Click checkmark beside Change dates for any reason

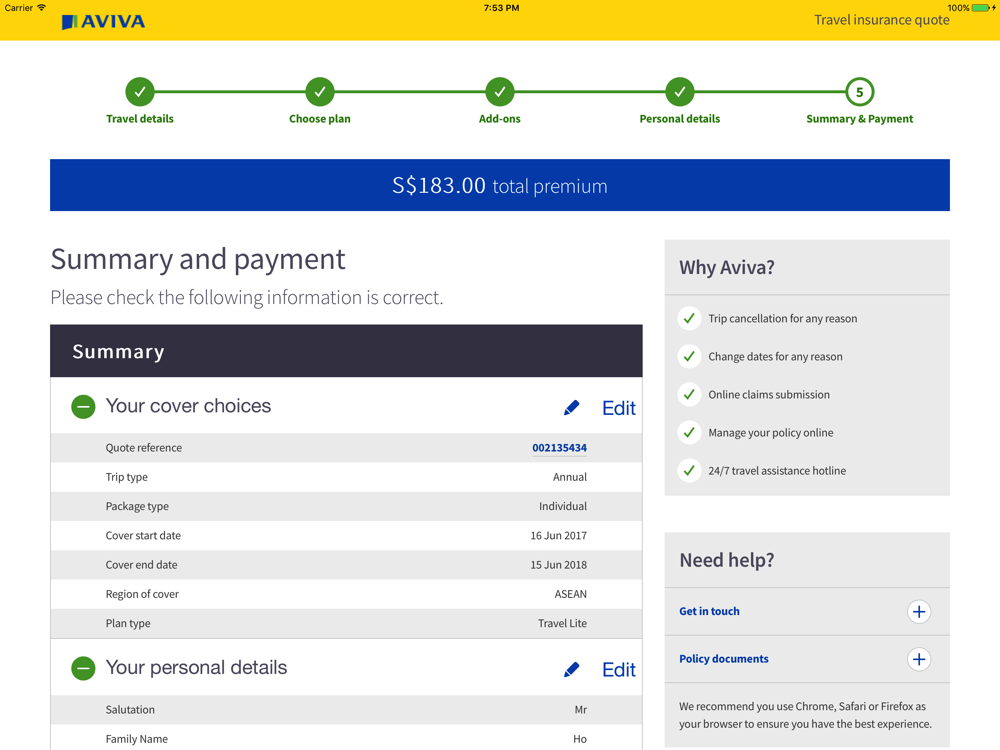pos(689,357)
